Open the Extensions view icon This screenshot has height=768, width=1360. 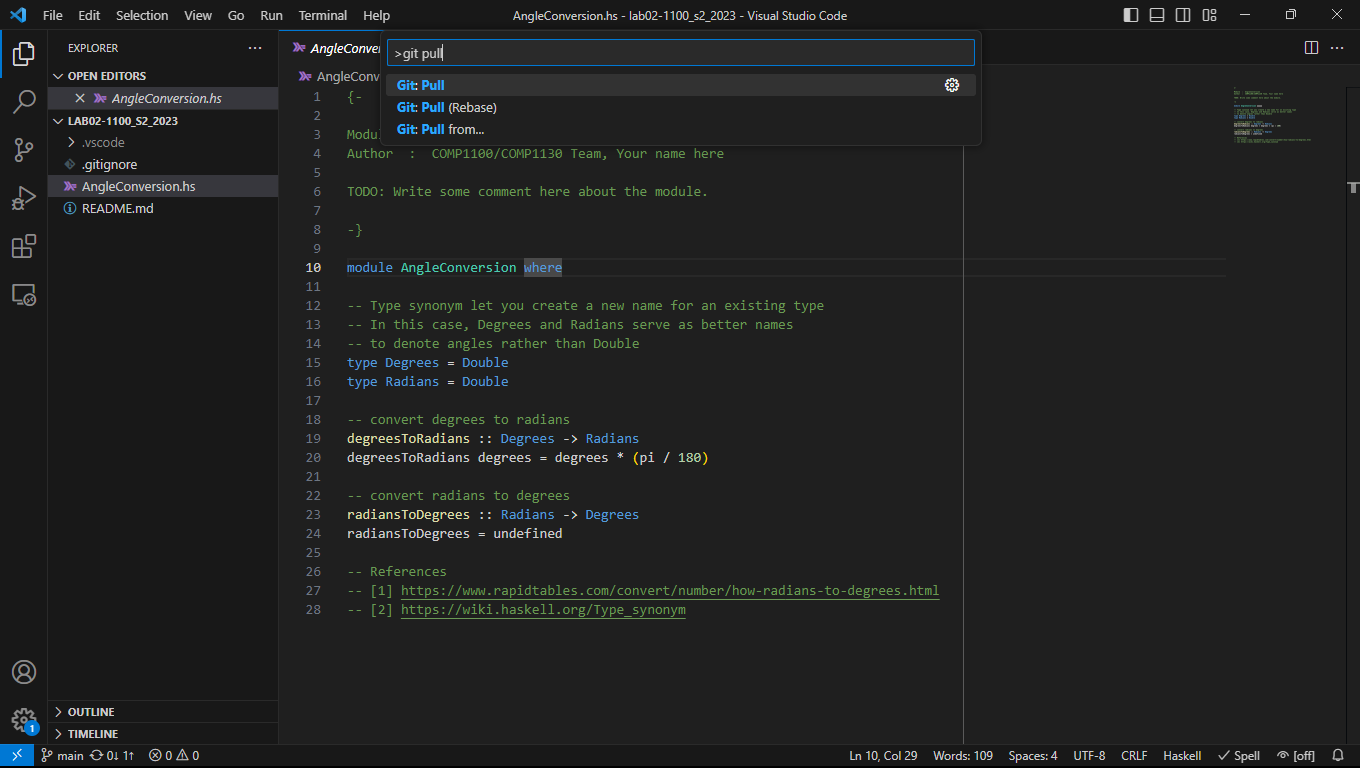tap(24, 246)
